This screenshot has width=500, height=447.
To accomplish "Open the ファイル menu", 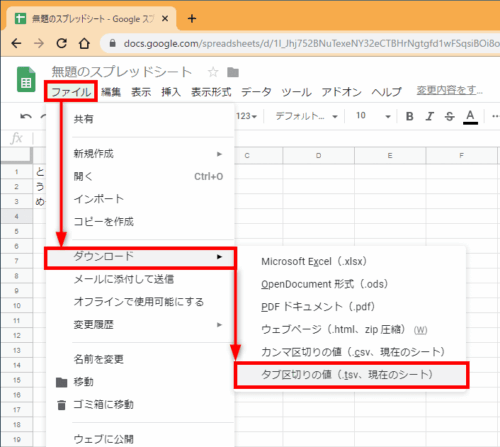I will (71, 91).
